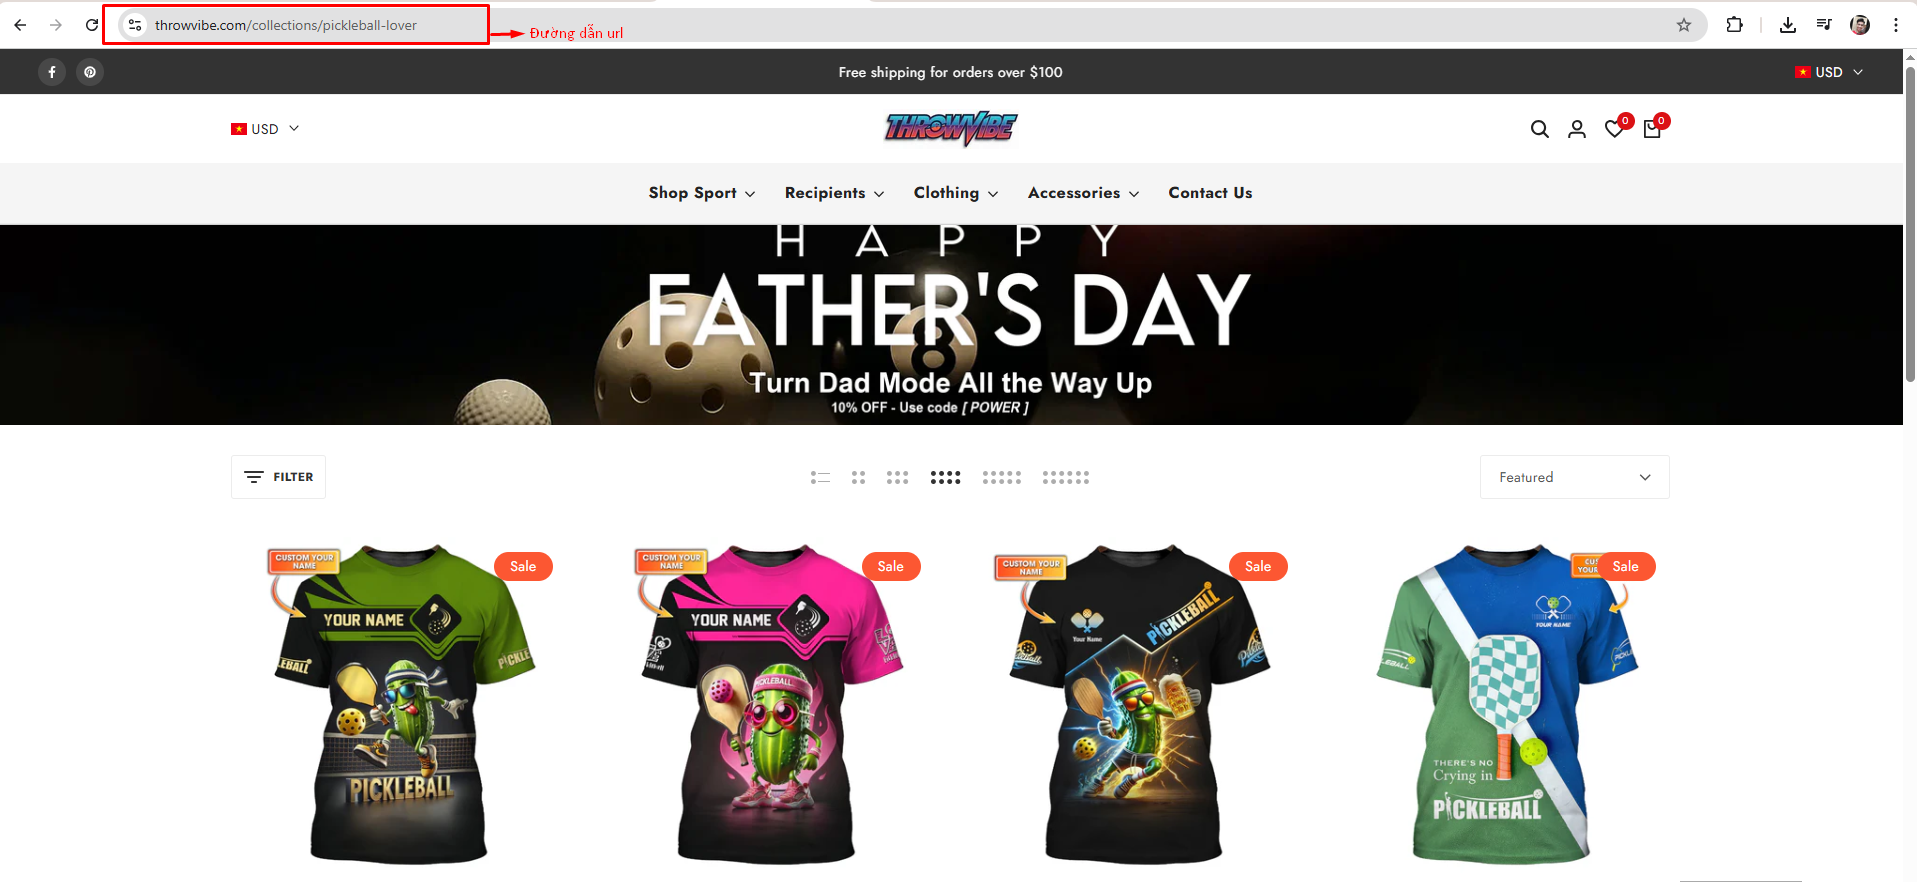Open the shopping cart icon
Viewport: 1917px width, 882px height.
1652,129
